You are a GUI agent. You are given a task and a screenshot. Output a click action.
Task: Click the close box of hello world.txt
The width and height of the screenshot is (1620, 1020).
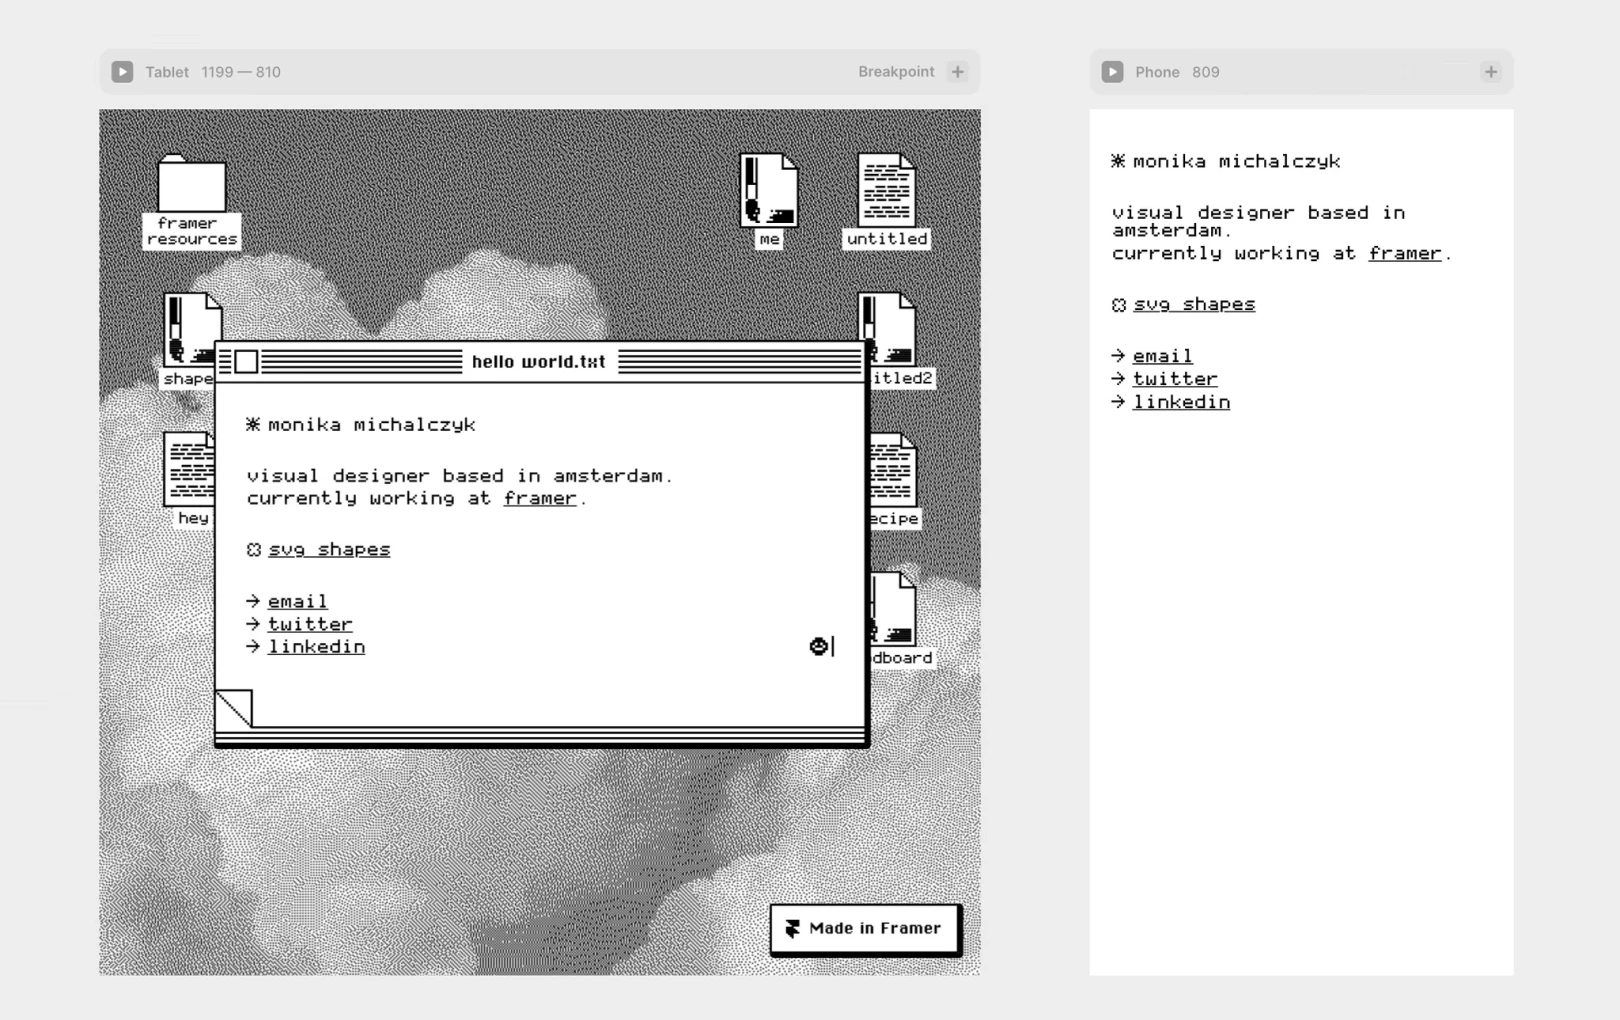(246, 362)
